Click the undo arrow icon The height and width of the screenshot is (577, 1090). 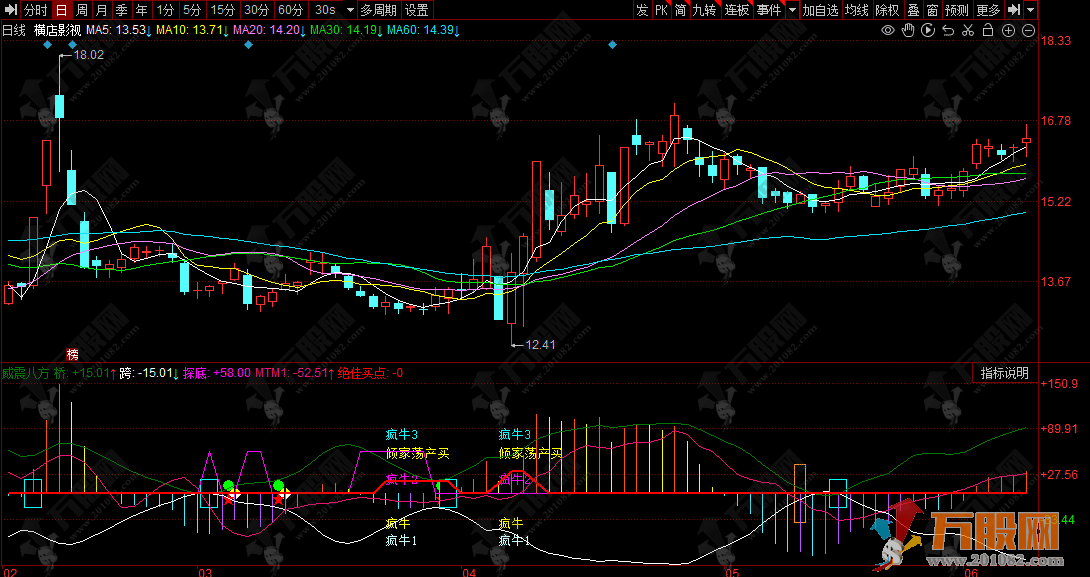948,31
